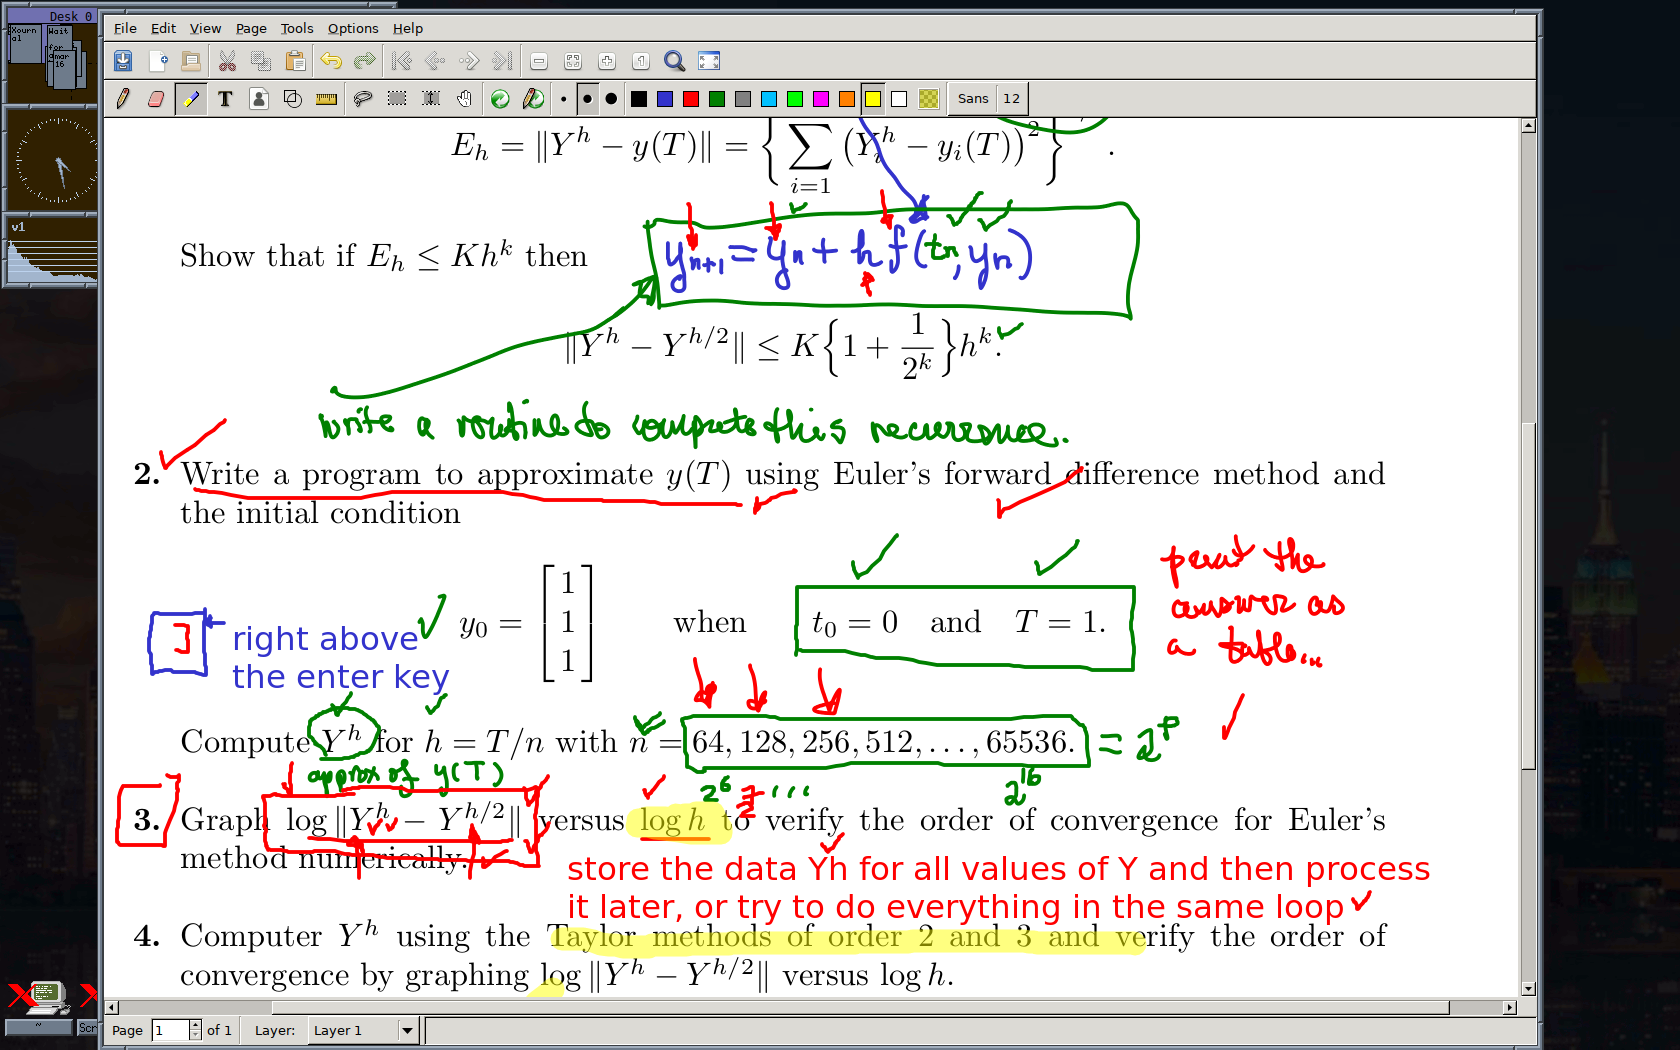Select the Eraser tool
The width and height of the screenshot is (1680, 1050).
pyautogui.click(x=156, y=98)
